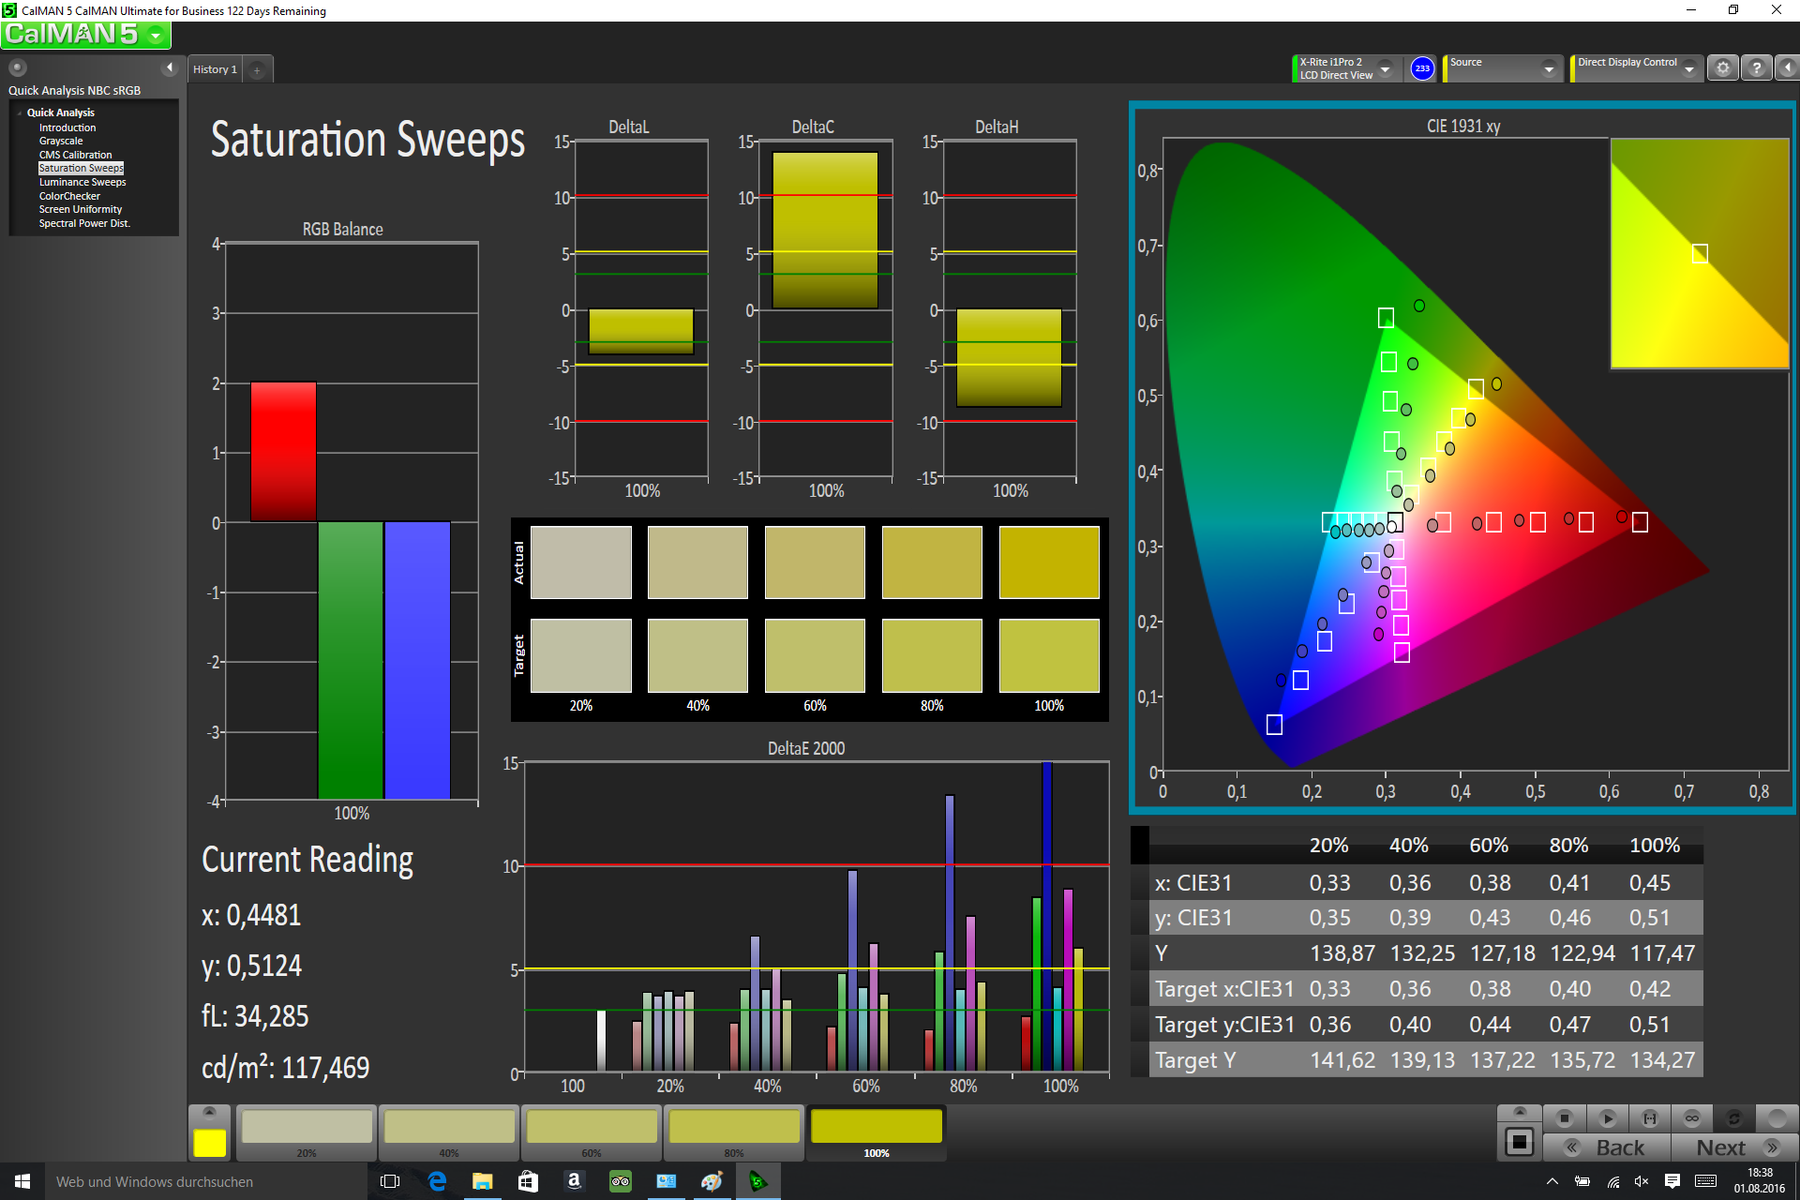Switch to the History 1 tab
Screen dimensions: 1800x1200
(x=215, y=70)
